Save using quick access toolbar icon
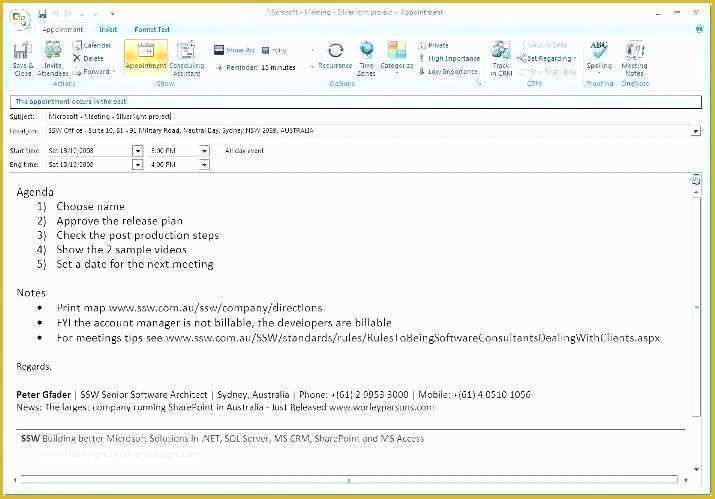715x499 pixels. click(x=42, y=14)
